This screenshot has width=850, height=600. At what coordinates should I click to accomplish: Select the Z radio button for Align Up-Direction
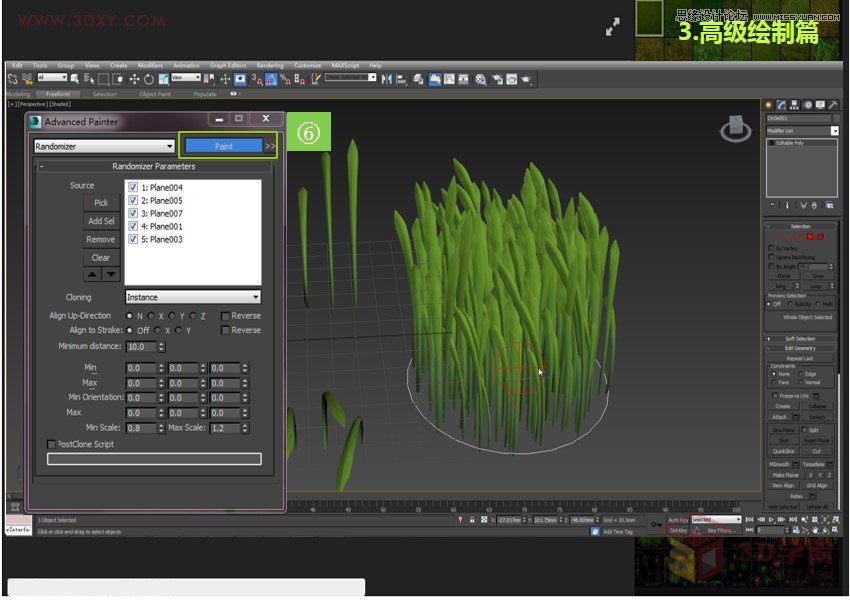tap(192, 316)
